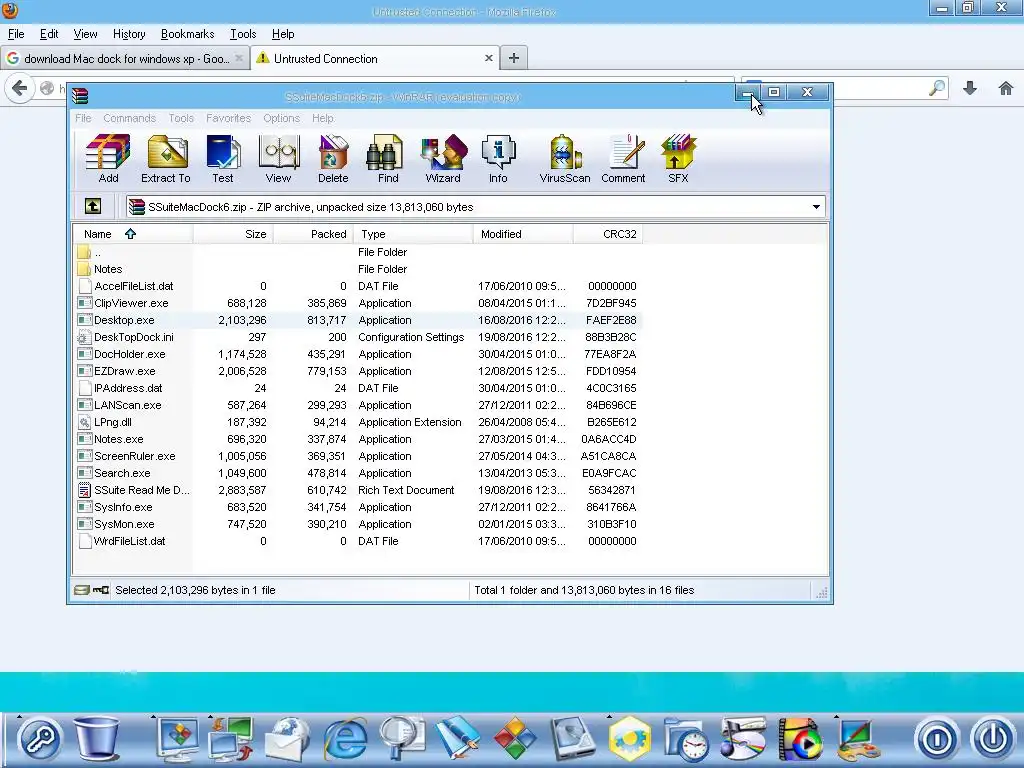Click Firefox home icon

click(x=1006, y=88)
